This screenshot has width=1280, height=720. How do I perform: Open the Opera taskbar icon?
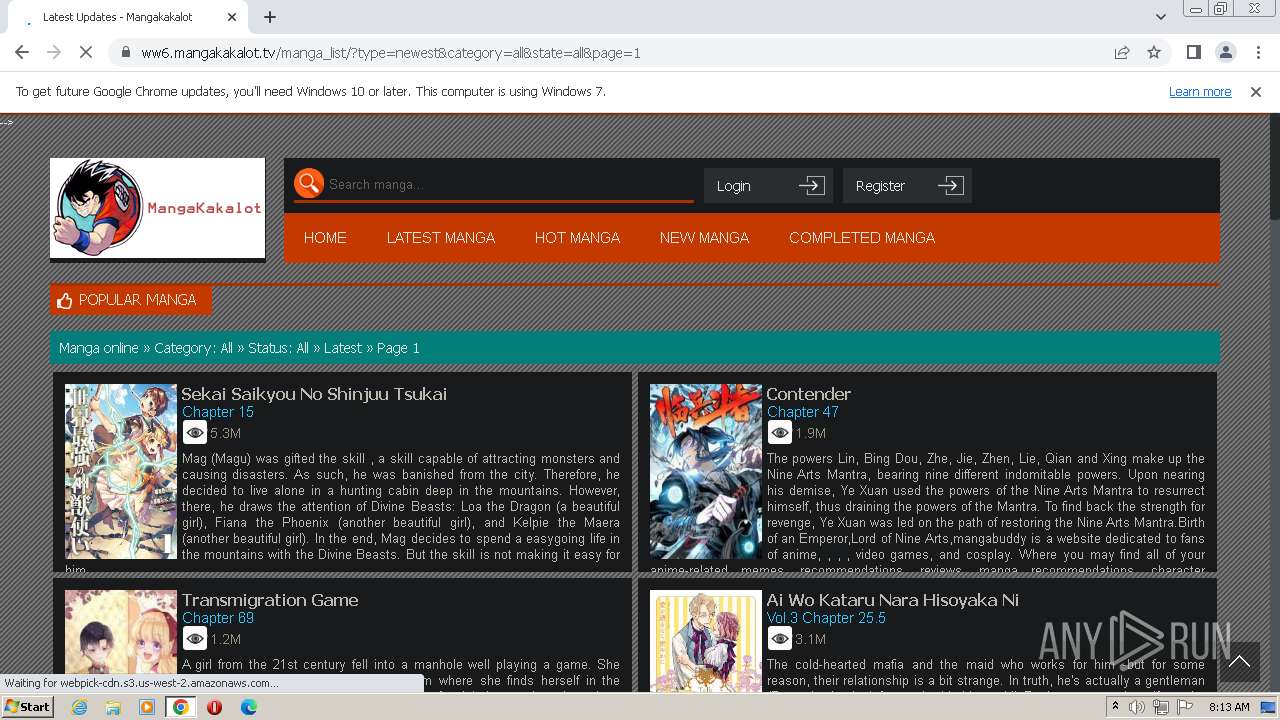tap(214, 707)
